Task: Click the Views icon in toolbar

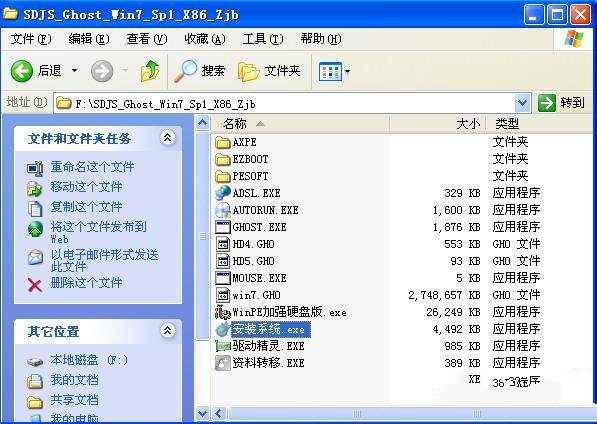Action: click(330, 71)
